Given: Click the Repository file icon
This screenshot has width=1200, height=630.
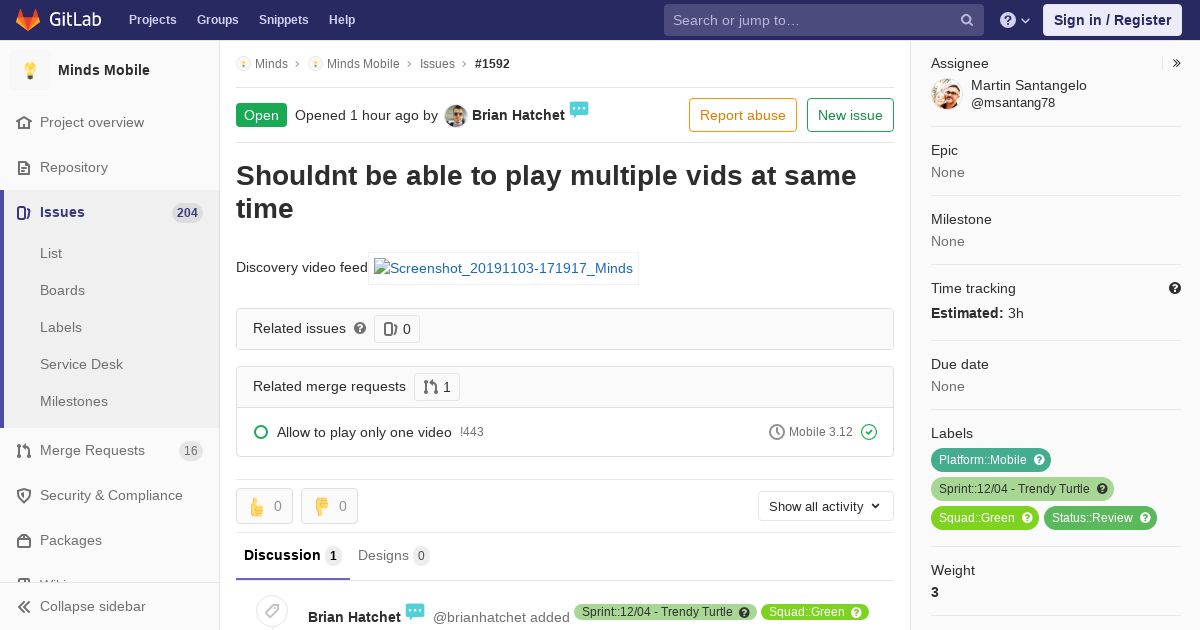Looking at the screenshot, I should pos(24,167).
